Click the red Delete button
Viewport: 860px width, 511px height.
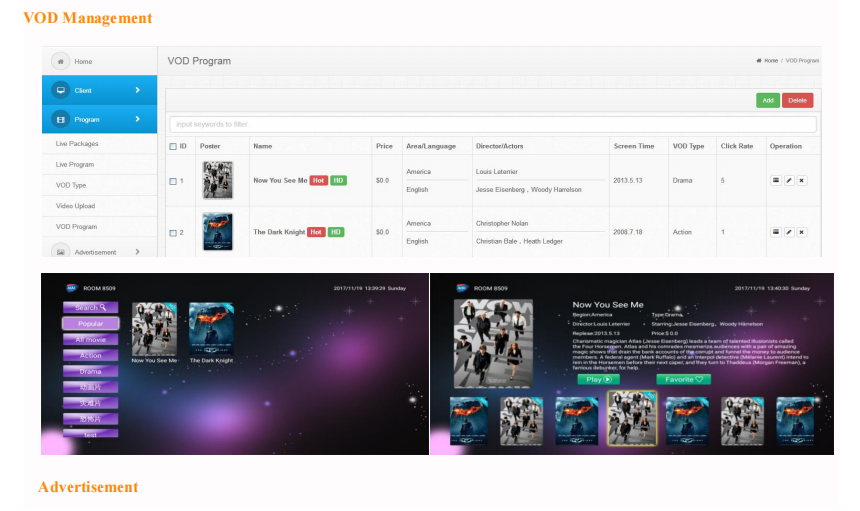pos(797,100)
